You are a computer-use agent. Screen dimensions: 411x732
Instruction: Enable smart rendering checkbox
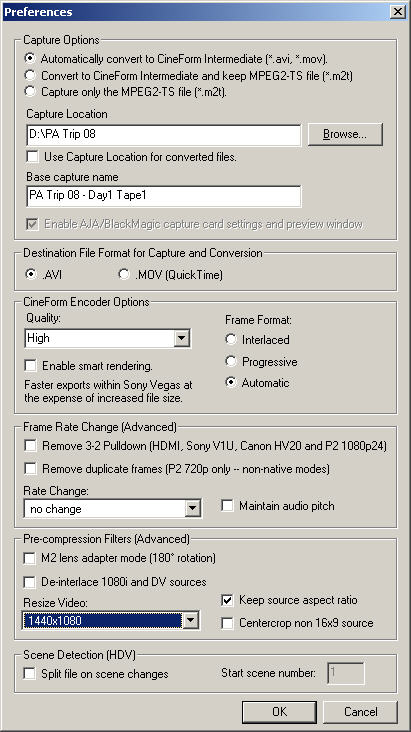[x=31, y=366]
